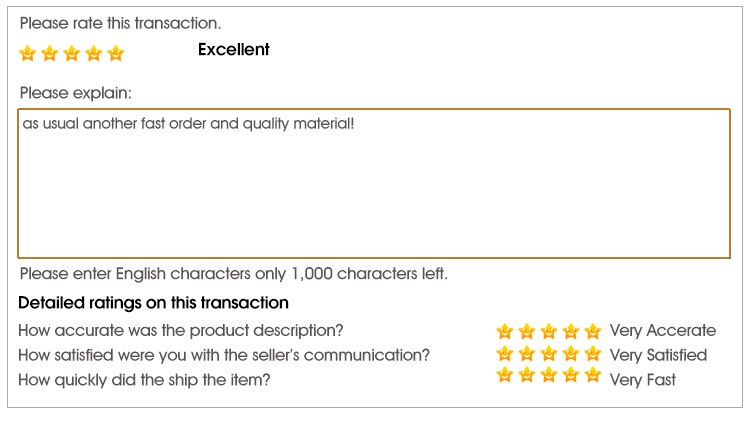750x423 pixels.
Task: Set transaction rating to two stars
Action: pos(50,53)
